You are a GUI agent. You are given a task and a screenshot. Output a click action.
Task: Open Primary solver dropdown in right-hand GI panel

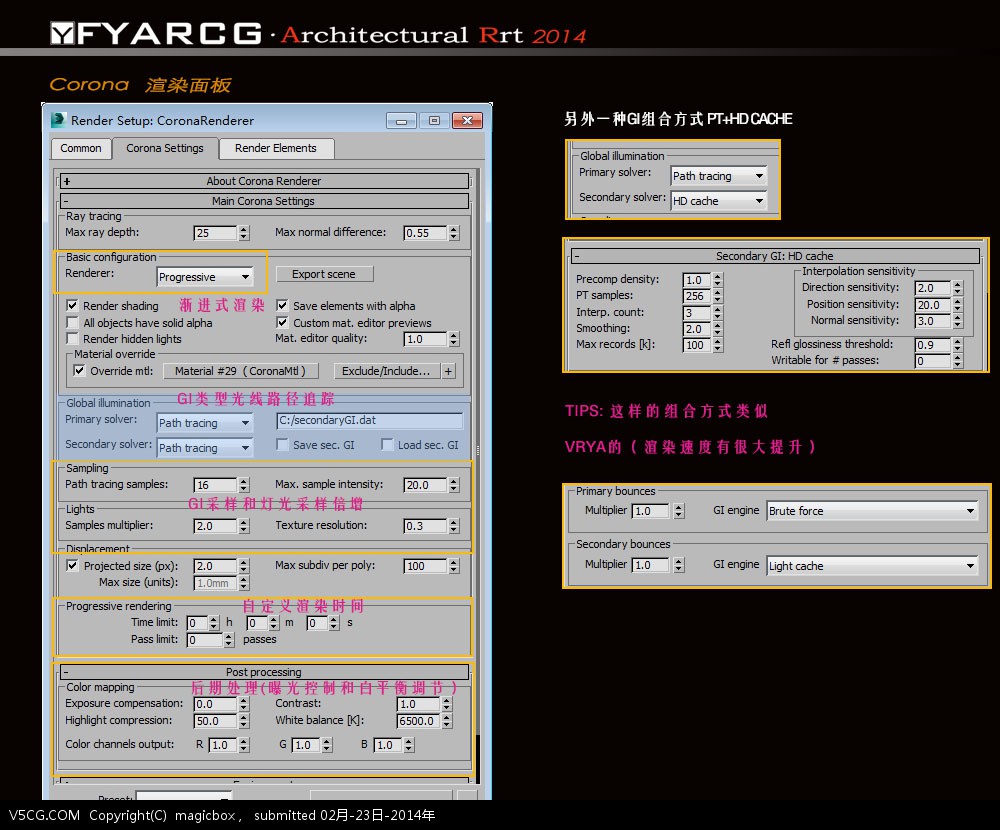pos(719,175)
